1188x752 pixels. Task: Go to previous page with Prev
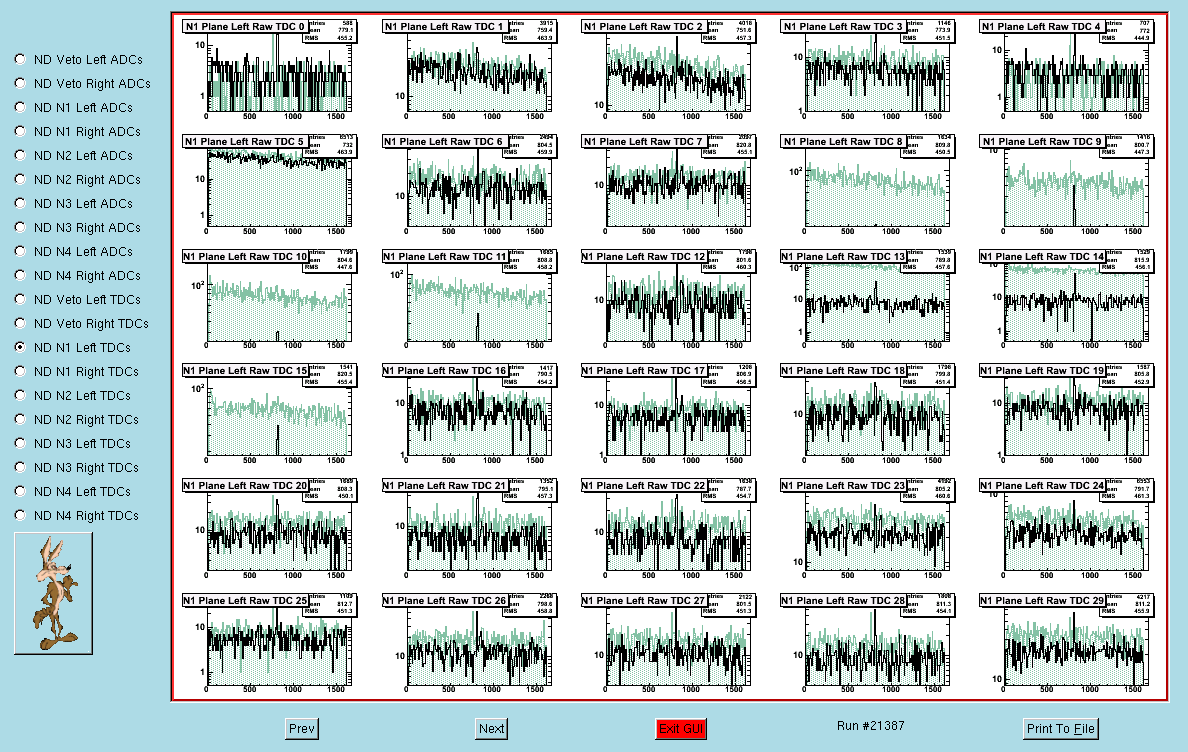302,729
